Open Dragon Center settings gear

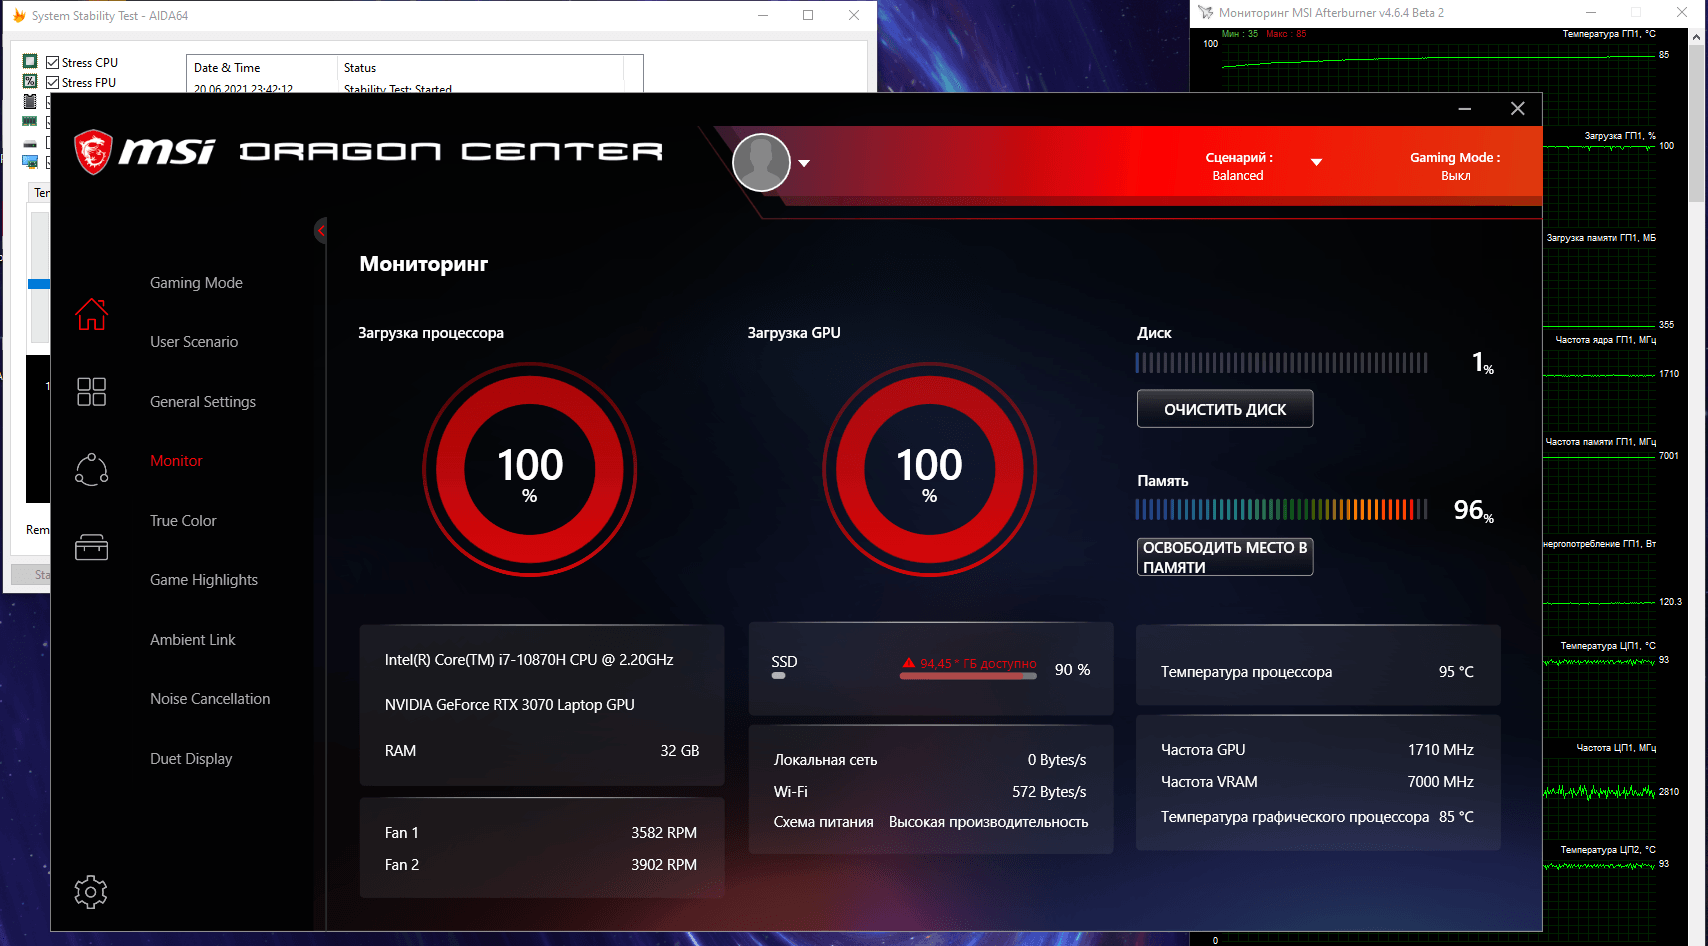[91, 891]
